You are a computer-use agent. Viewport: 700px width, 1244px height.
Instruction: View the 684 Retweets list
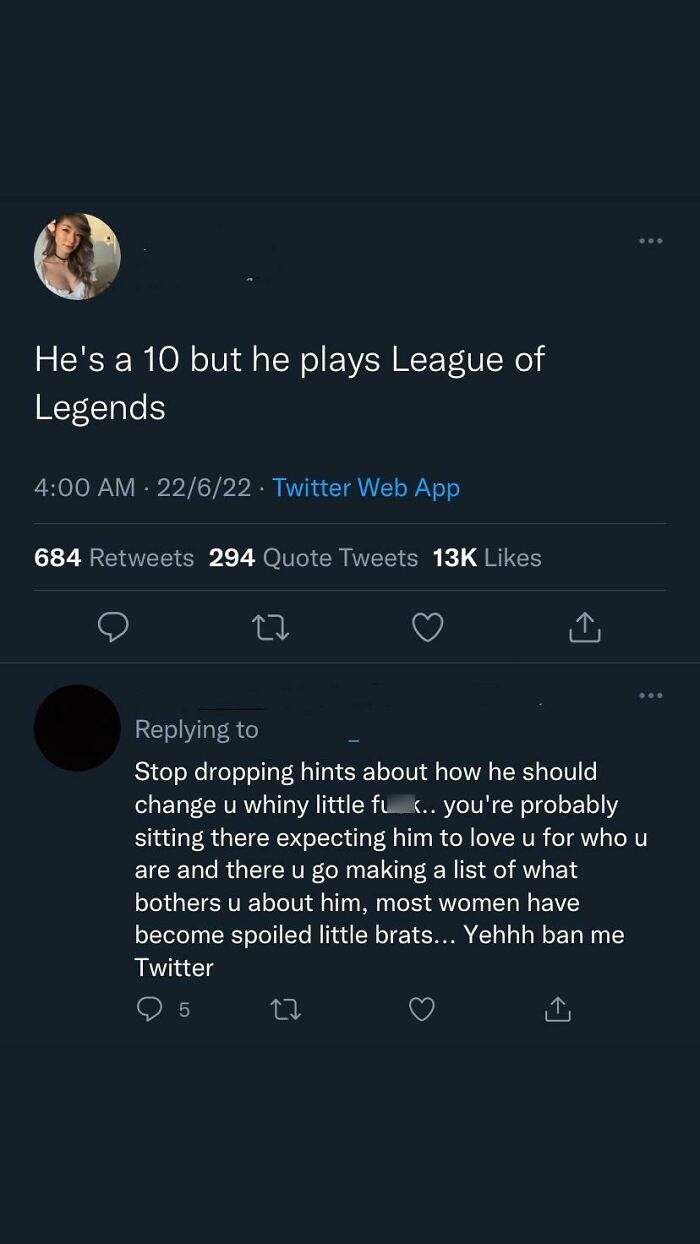point(114,558)
